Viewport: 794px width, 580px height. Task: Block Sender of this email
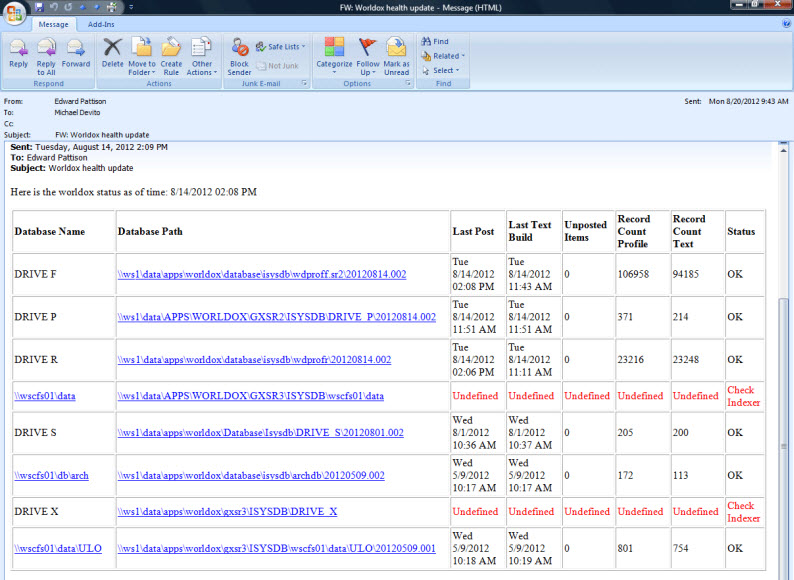pos(239,55)
